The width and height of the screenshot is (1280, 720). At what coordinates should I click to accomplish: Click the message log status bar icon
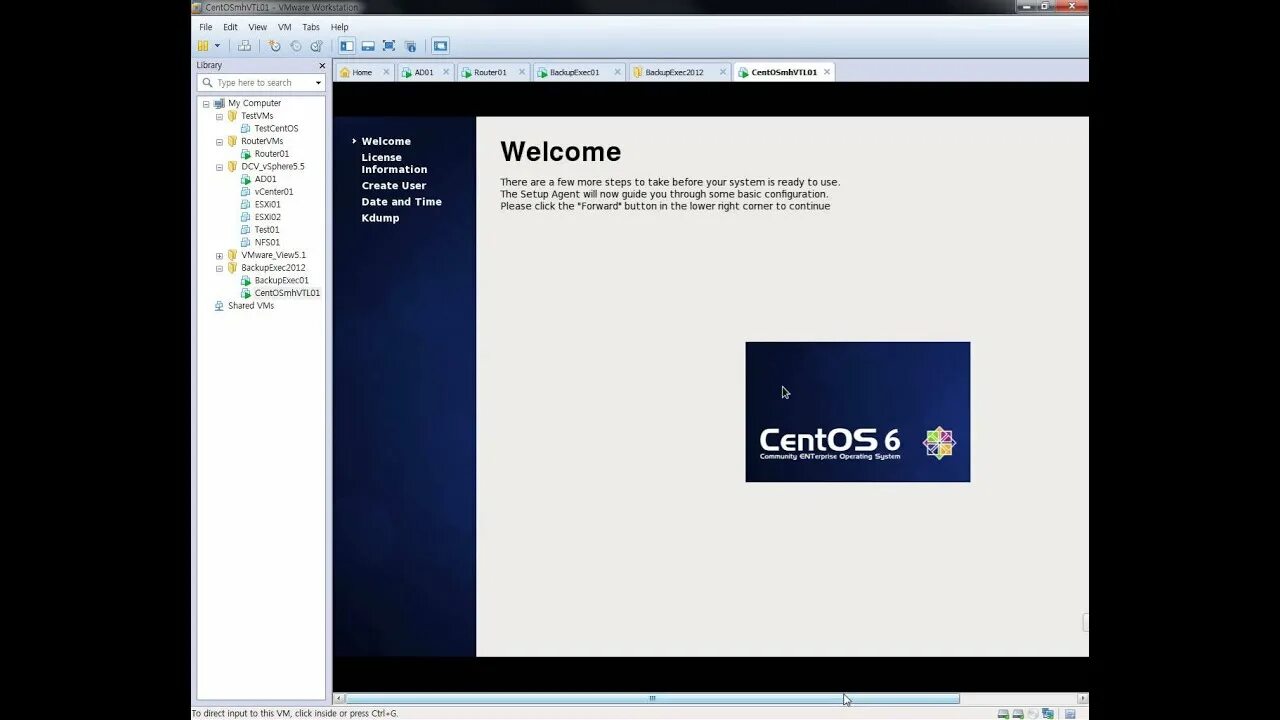pos(1070,714)
